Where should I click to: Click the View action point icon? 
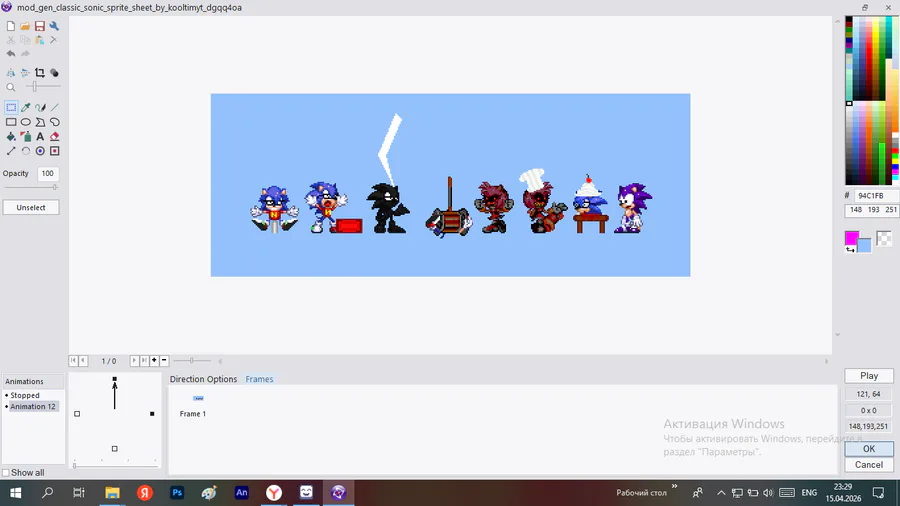coord(55,151)
